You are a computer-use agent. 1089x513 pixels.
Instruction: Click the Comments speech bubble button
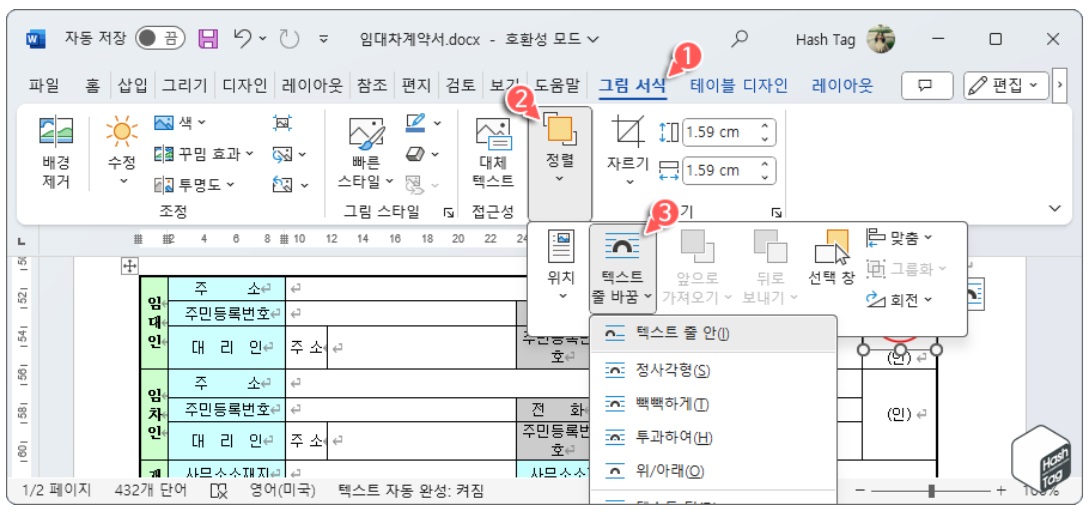(926, 86)
